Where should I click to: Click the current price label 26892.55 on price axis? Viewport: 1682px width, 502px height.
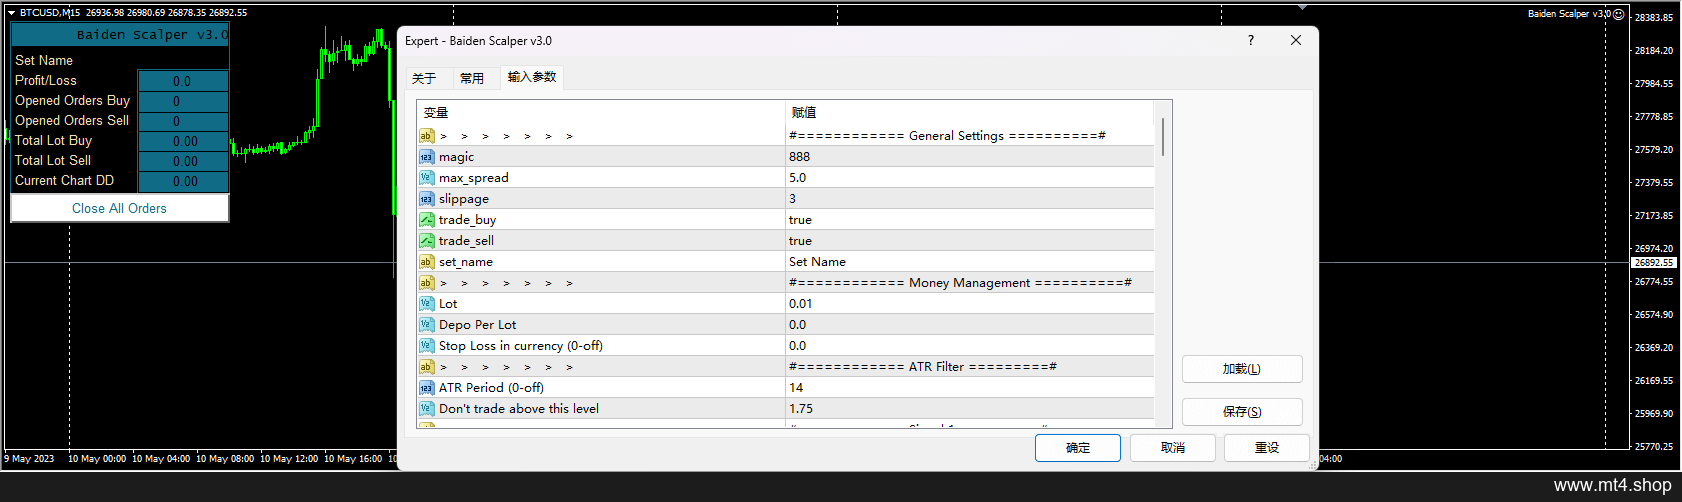click(1654, 263)
